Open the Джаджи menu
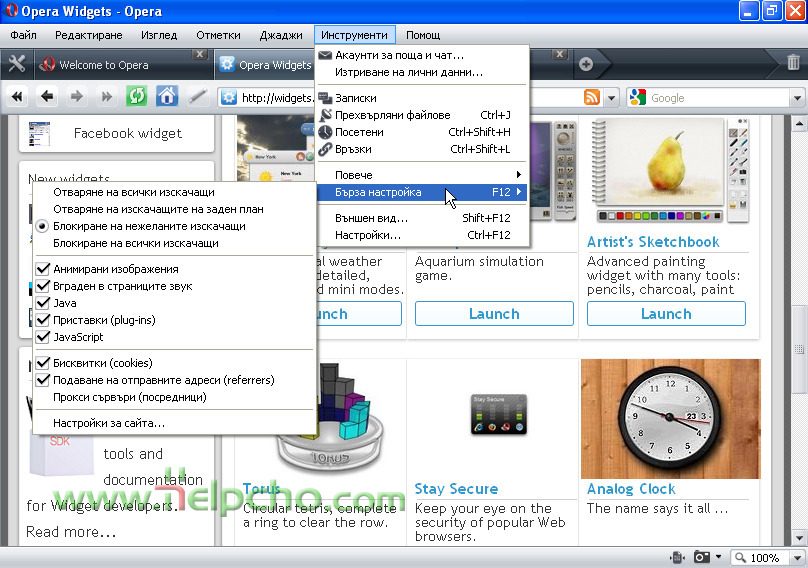Viewport: 808px width, 568px height. (281, 35)
